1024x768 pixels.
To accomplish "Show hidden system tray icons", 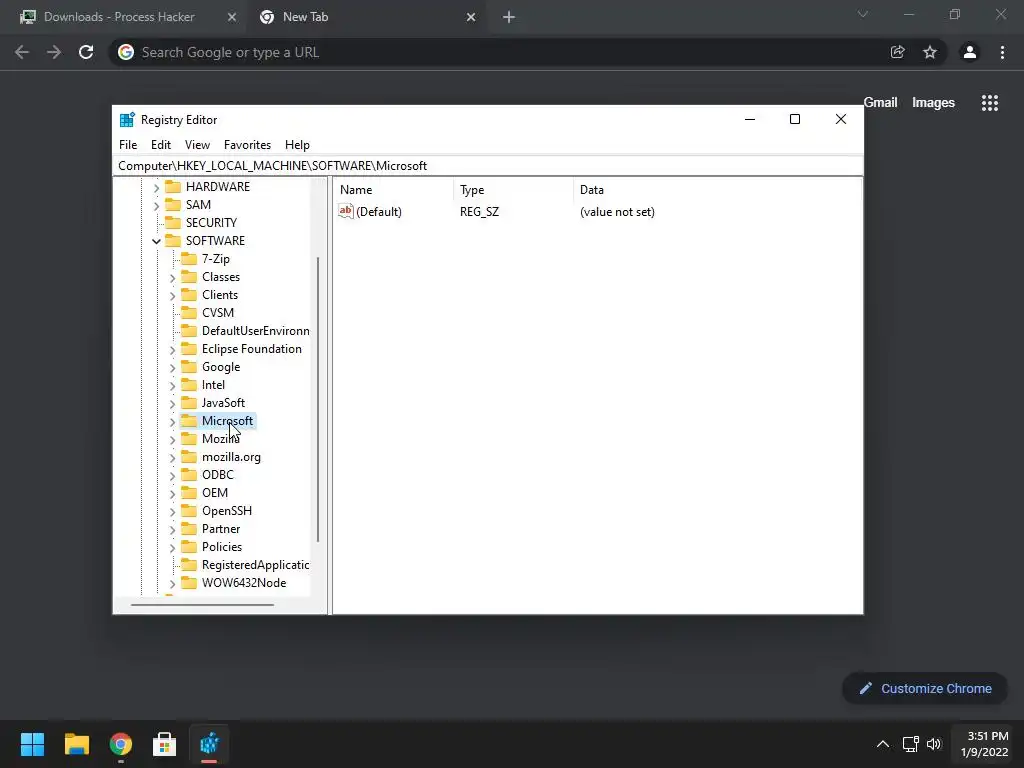I will 882,744.
